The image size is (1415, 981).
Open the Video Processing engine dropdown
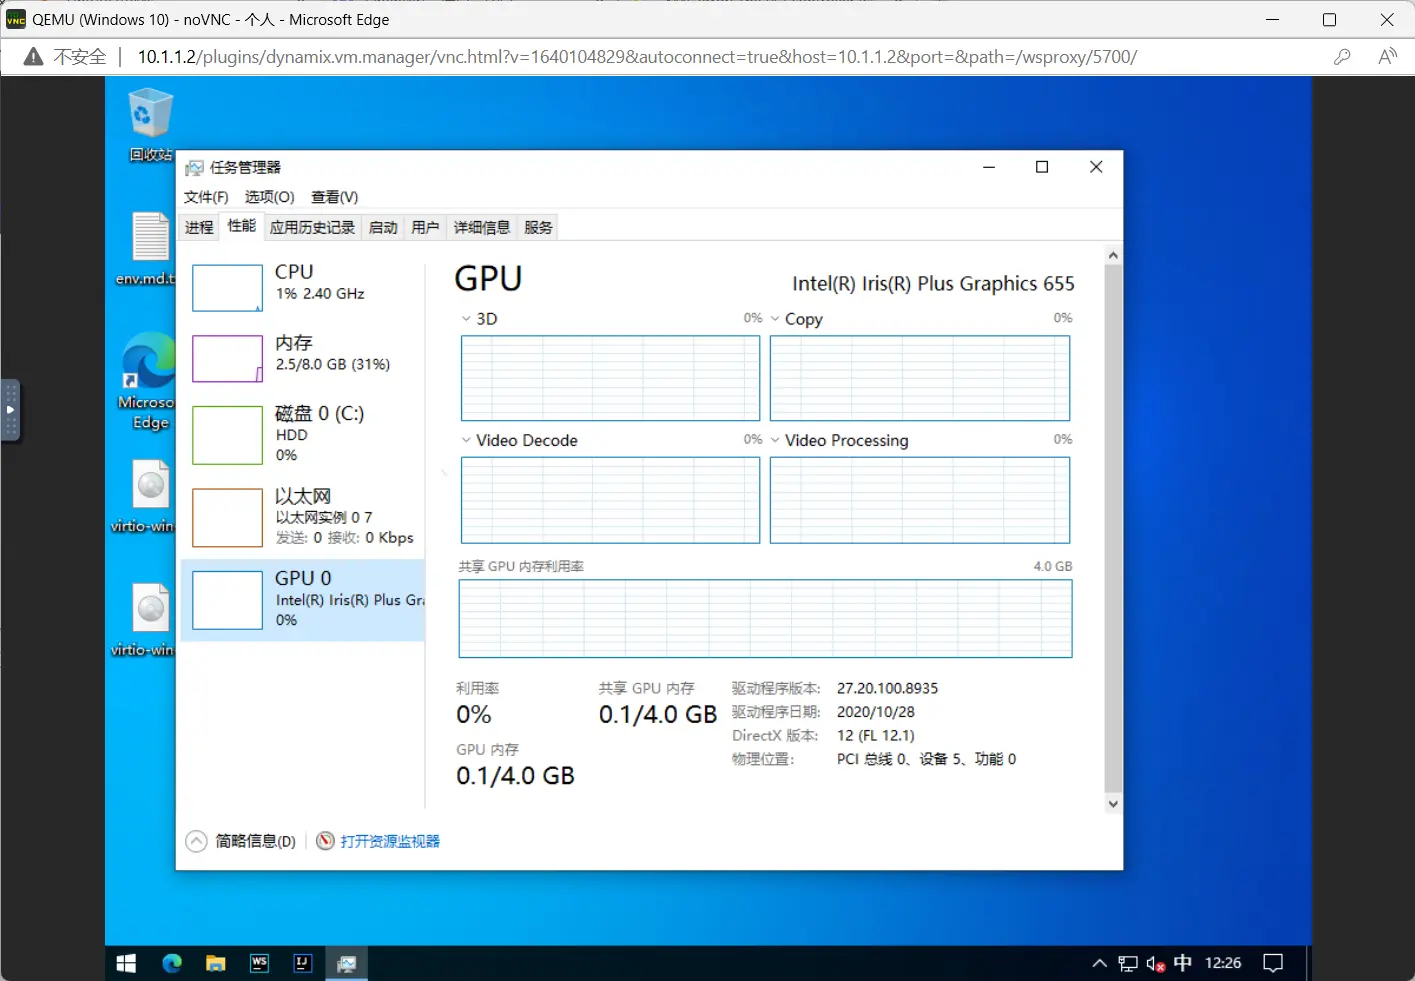coord(775,440)
